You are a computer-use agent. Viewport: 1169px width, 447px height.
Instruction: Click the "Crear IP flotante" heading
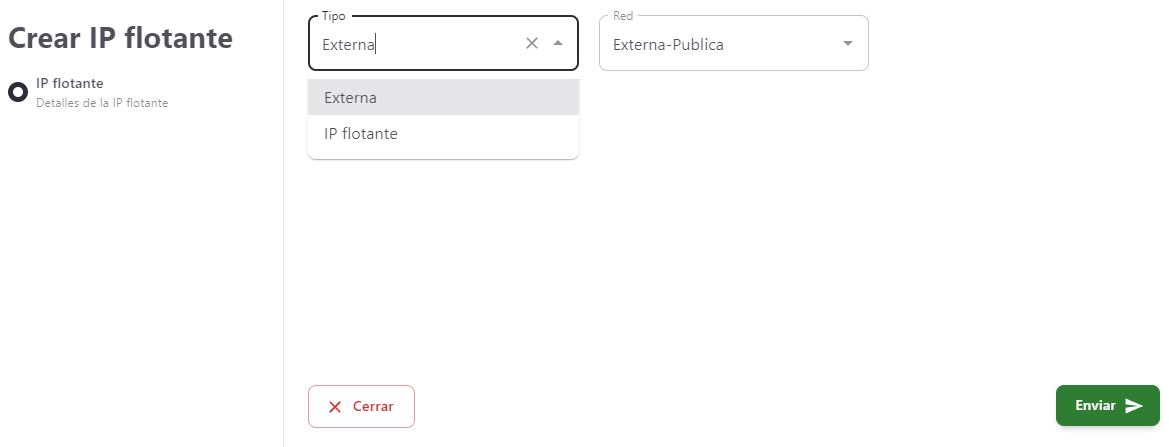[x=120, y=38]
